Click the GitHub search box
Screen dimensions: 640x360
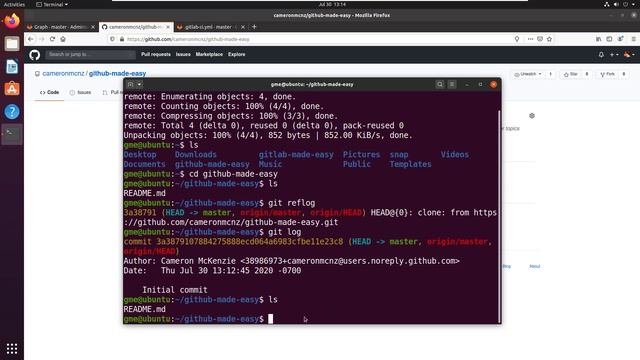click(x=90, y=54)
